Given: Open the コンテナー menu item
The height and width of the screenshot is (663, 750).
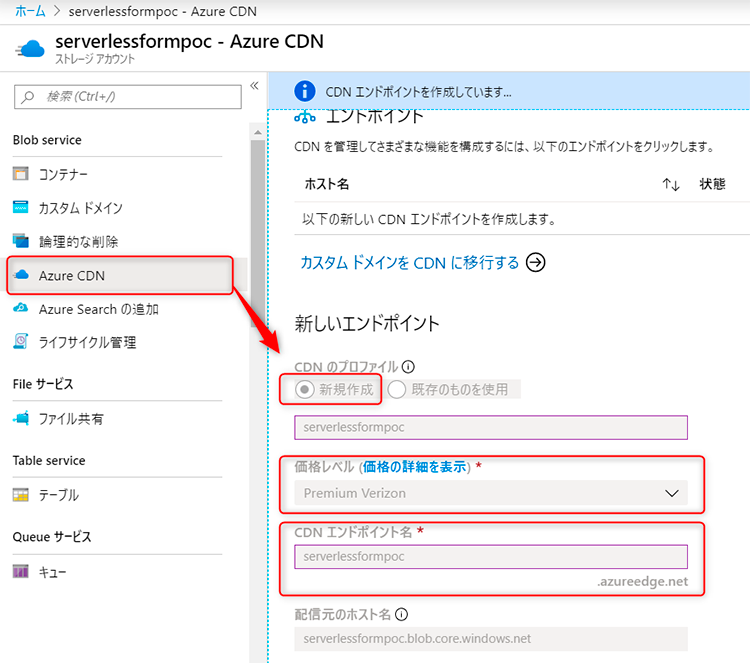Looking at the screenshot, I should click(63, 174).
